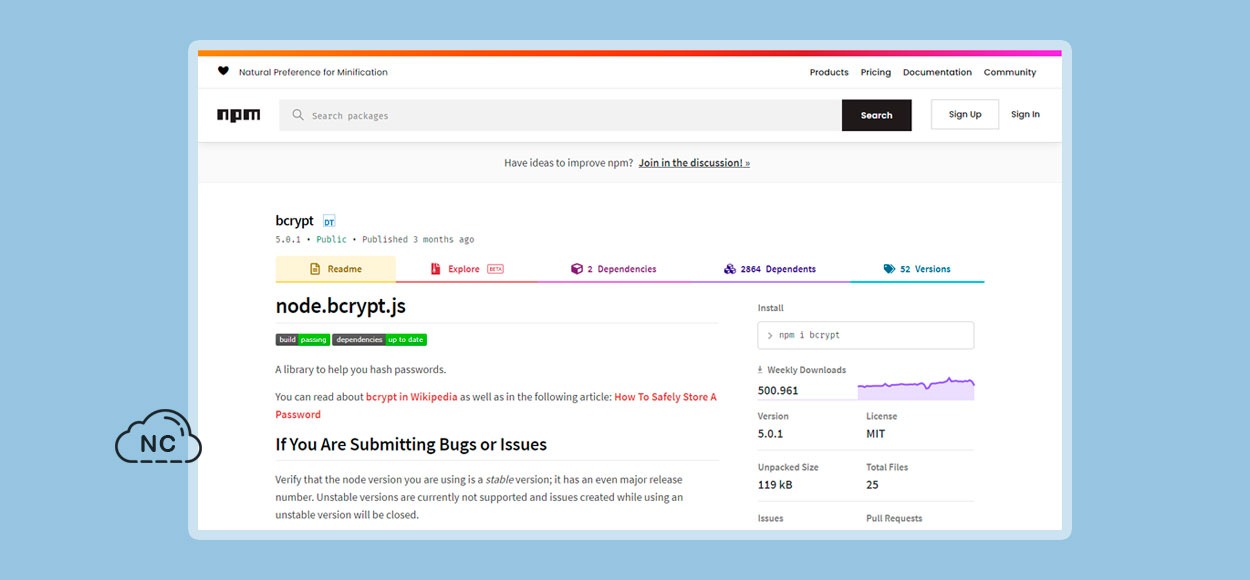Click the Sign In link
The width and height of the screenshot is (1250, 580).
[x=1025, y=114]
